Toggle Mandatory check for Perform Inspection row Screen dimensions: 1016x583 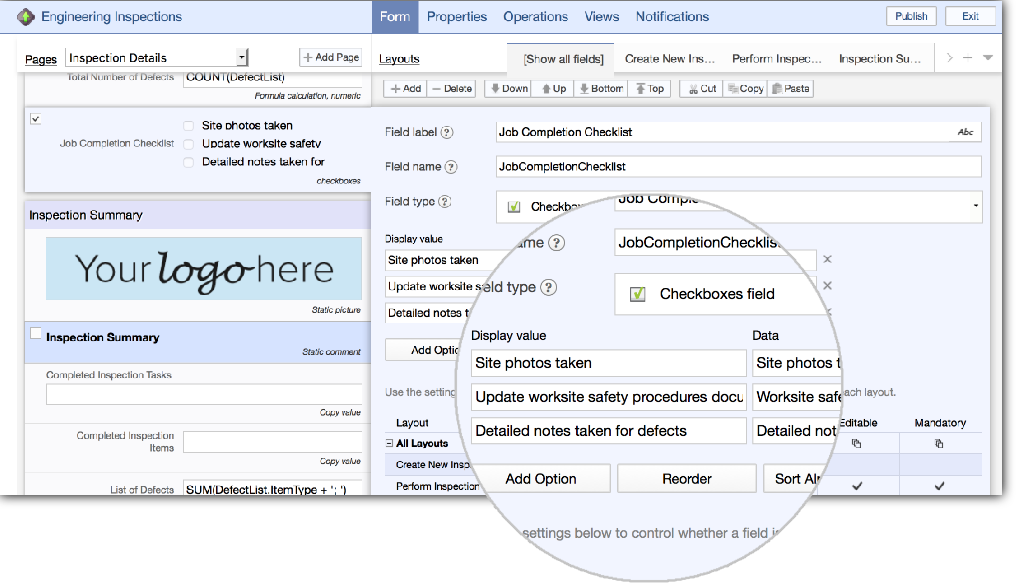coord(939,486)
